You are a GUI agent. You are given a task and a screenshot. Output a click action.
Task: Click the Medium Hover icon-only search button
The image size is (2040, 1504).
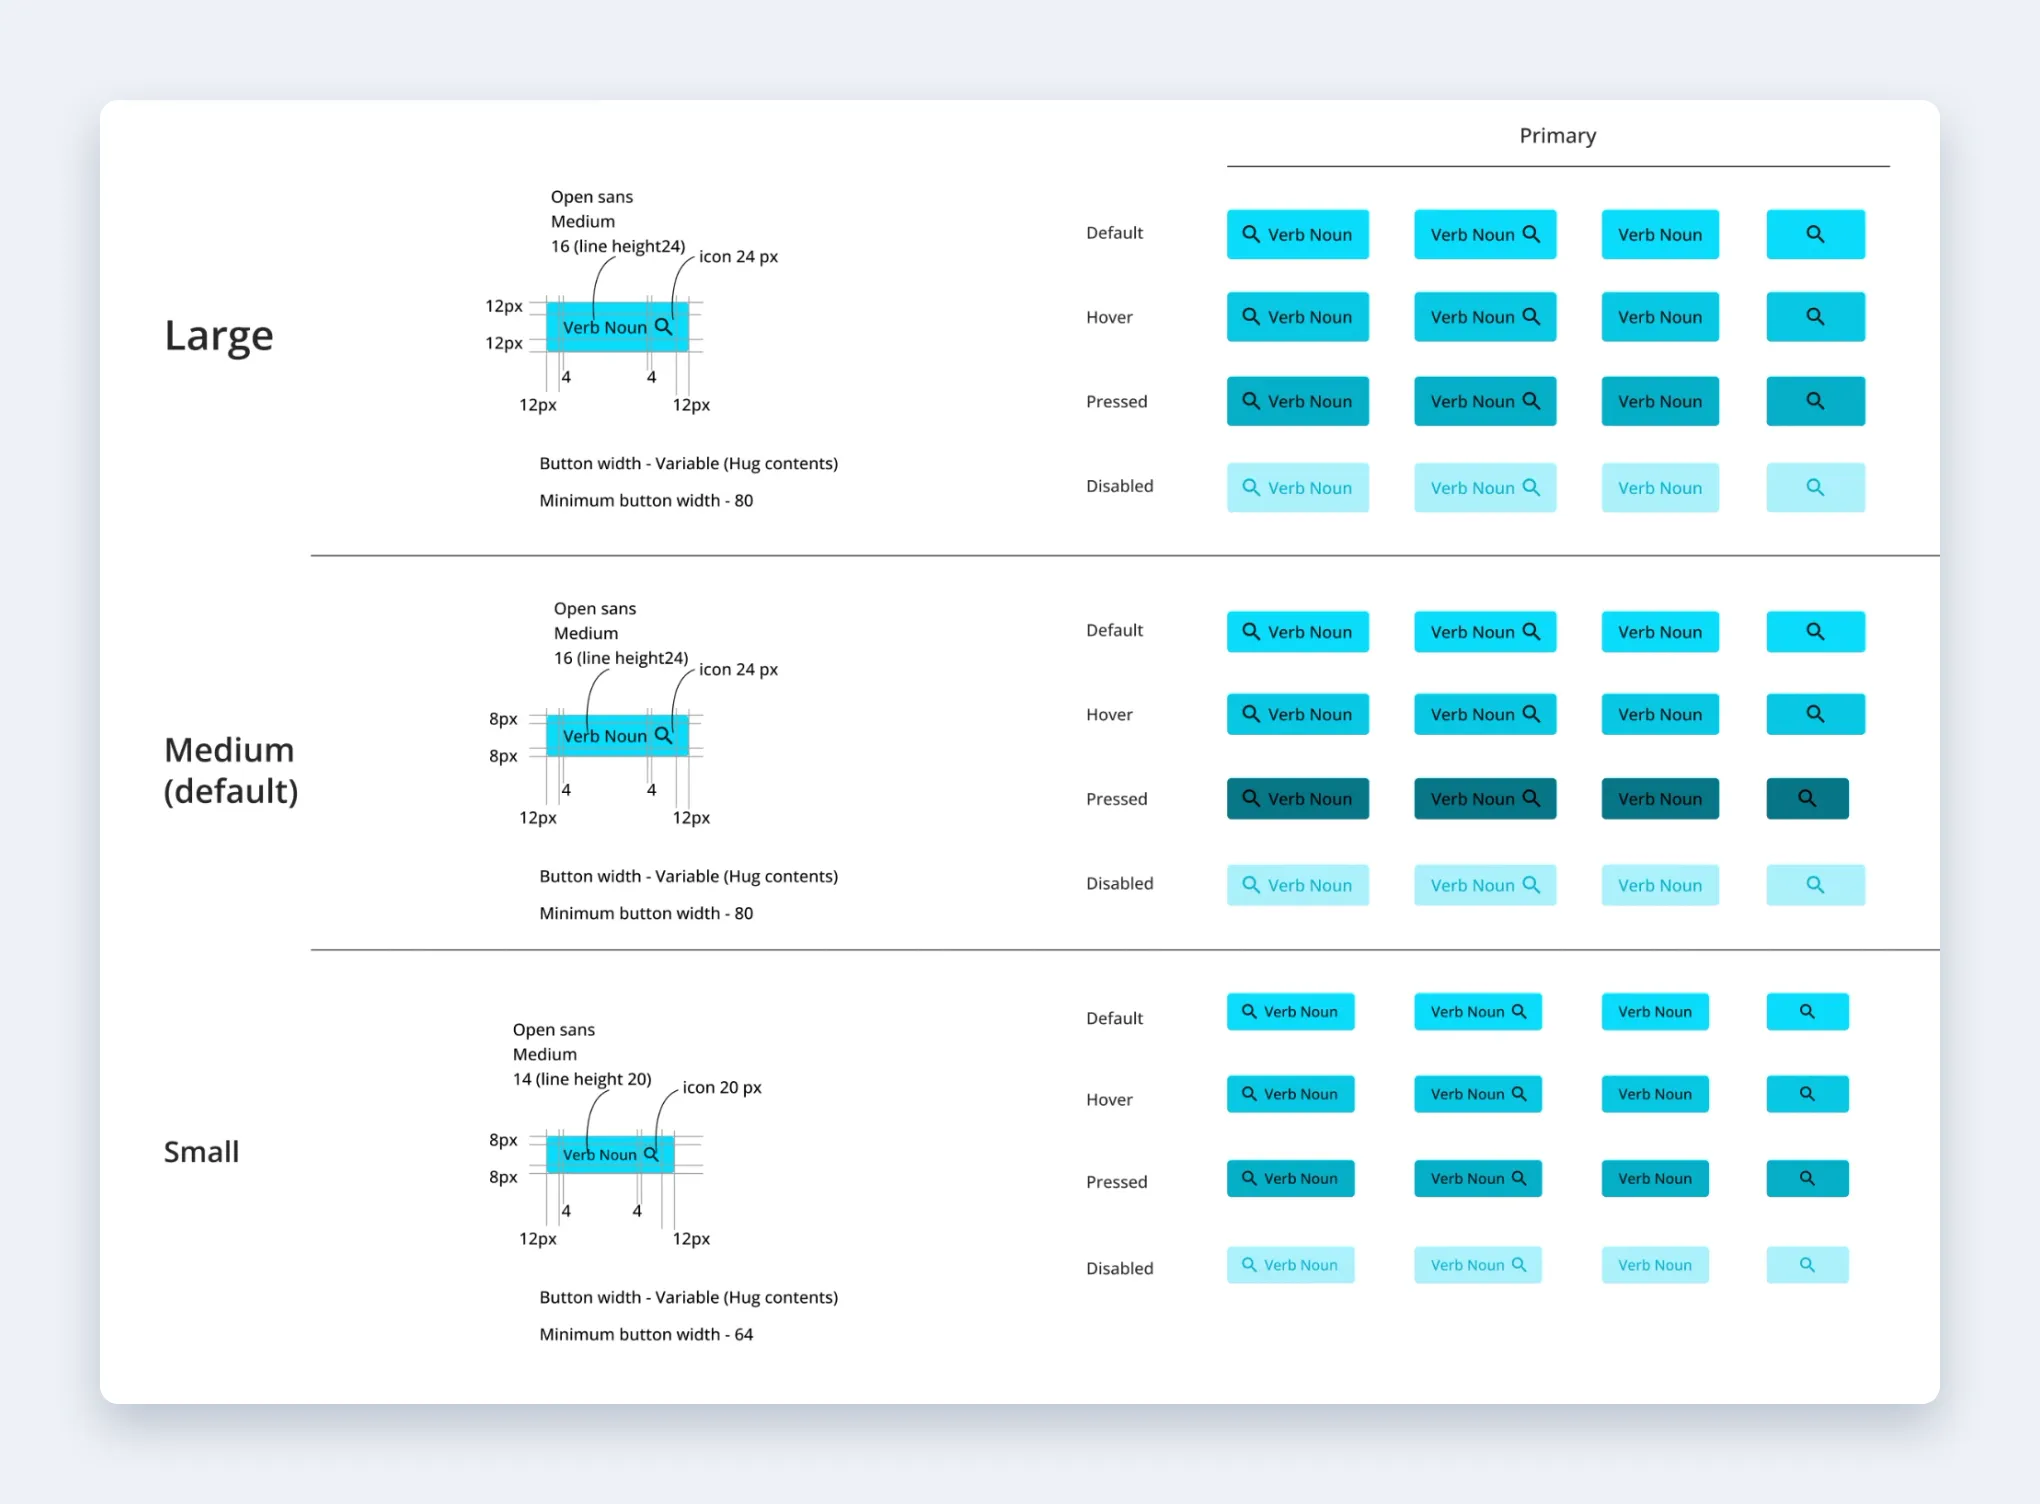(1815, 714)
